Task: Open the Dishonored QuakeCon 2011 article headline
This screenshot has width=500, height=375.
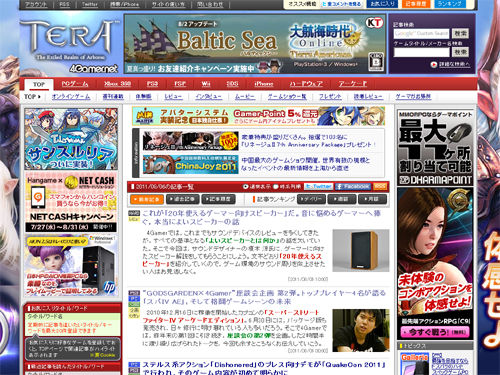Action: 264,368
